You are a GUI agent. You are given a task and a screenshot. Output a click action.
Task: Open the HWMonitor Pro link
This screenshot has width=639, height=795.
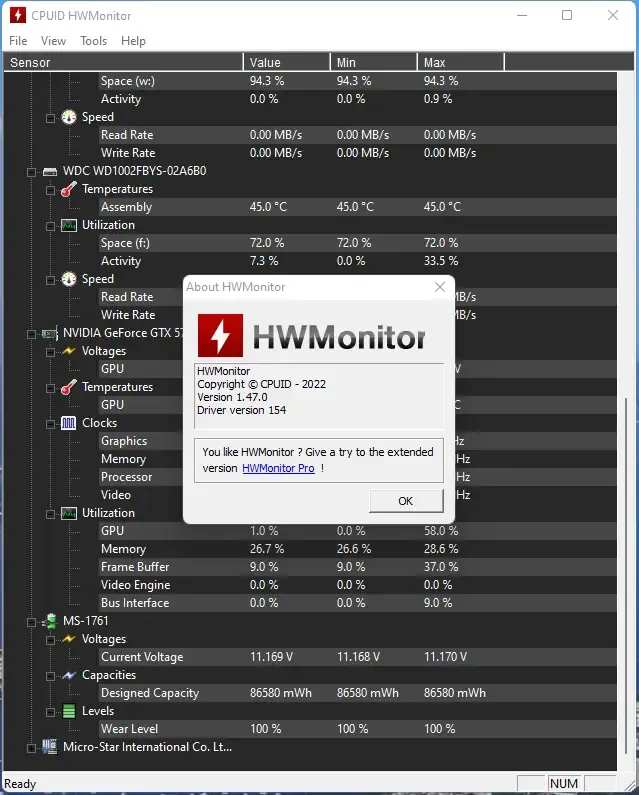278,468
